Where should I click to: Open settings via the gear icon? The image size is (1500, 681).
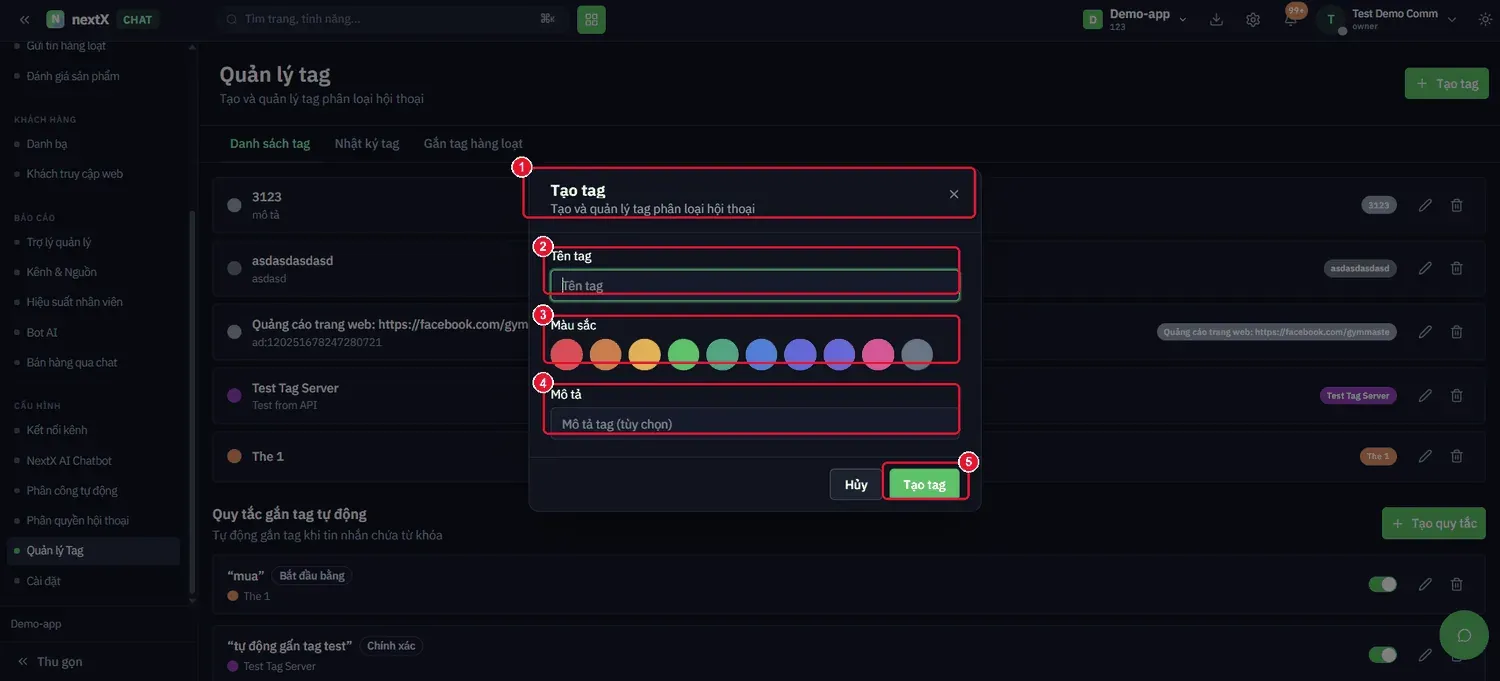pos(1253,19)
